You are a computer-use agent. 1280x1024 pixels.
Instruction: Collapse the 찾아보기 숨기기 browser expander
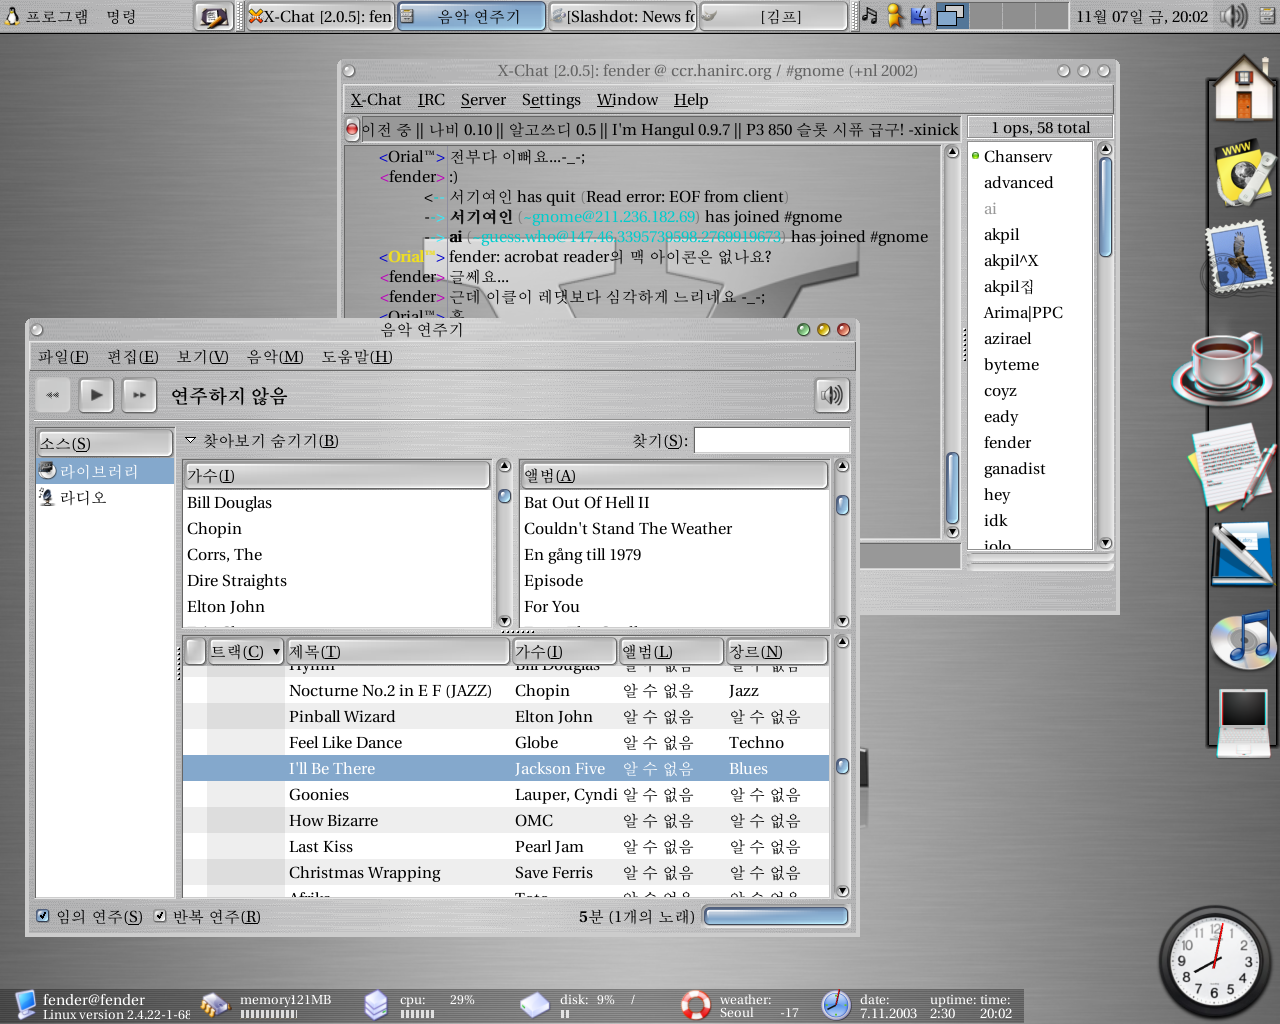[x=191, y=440]
